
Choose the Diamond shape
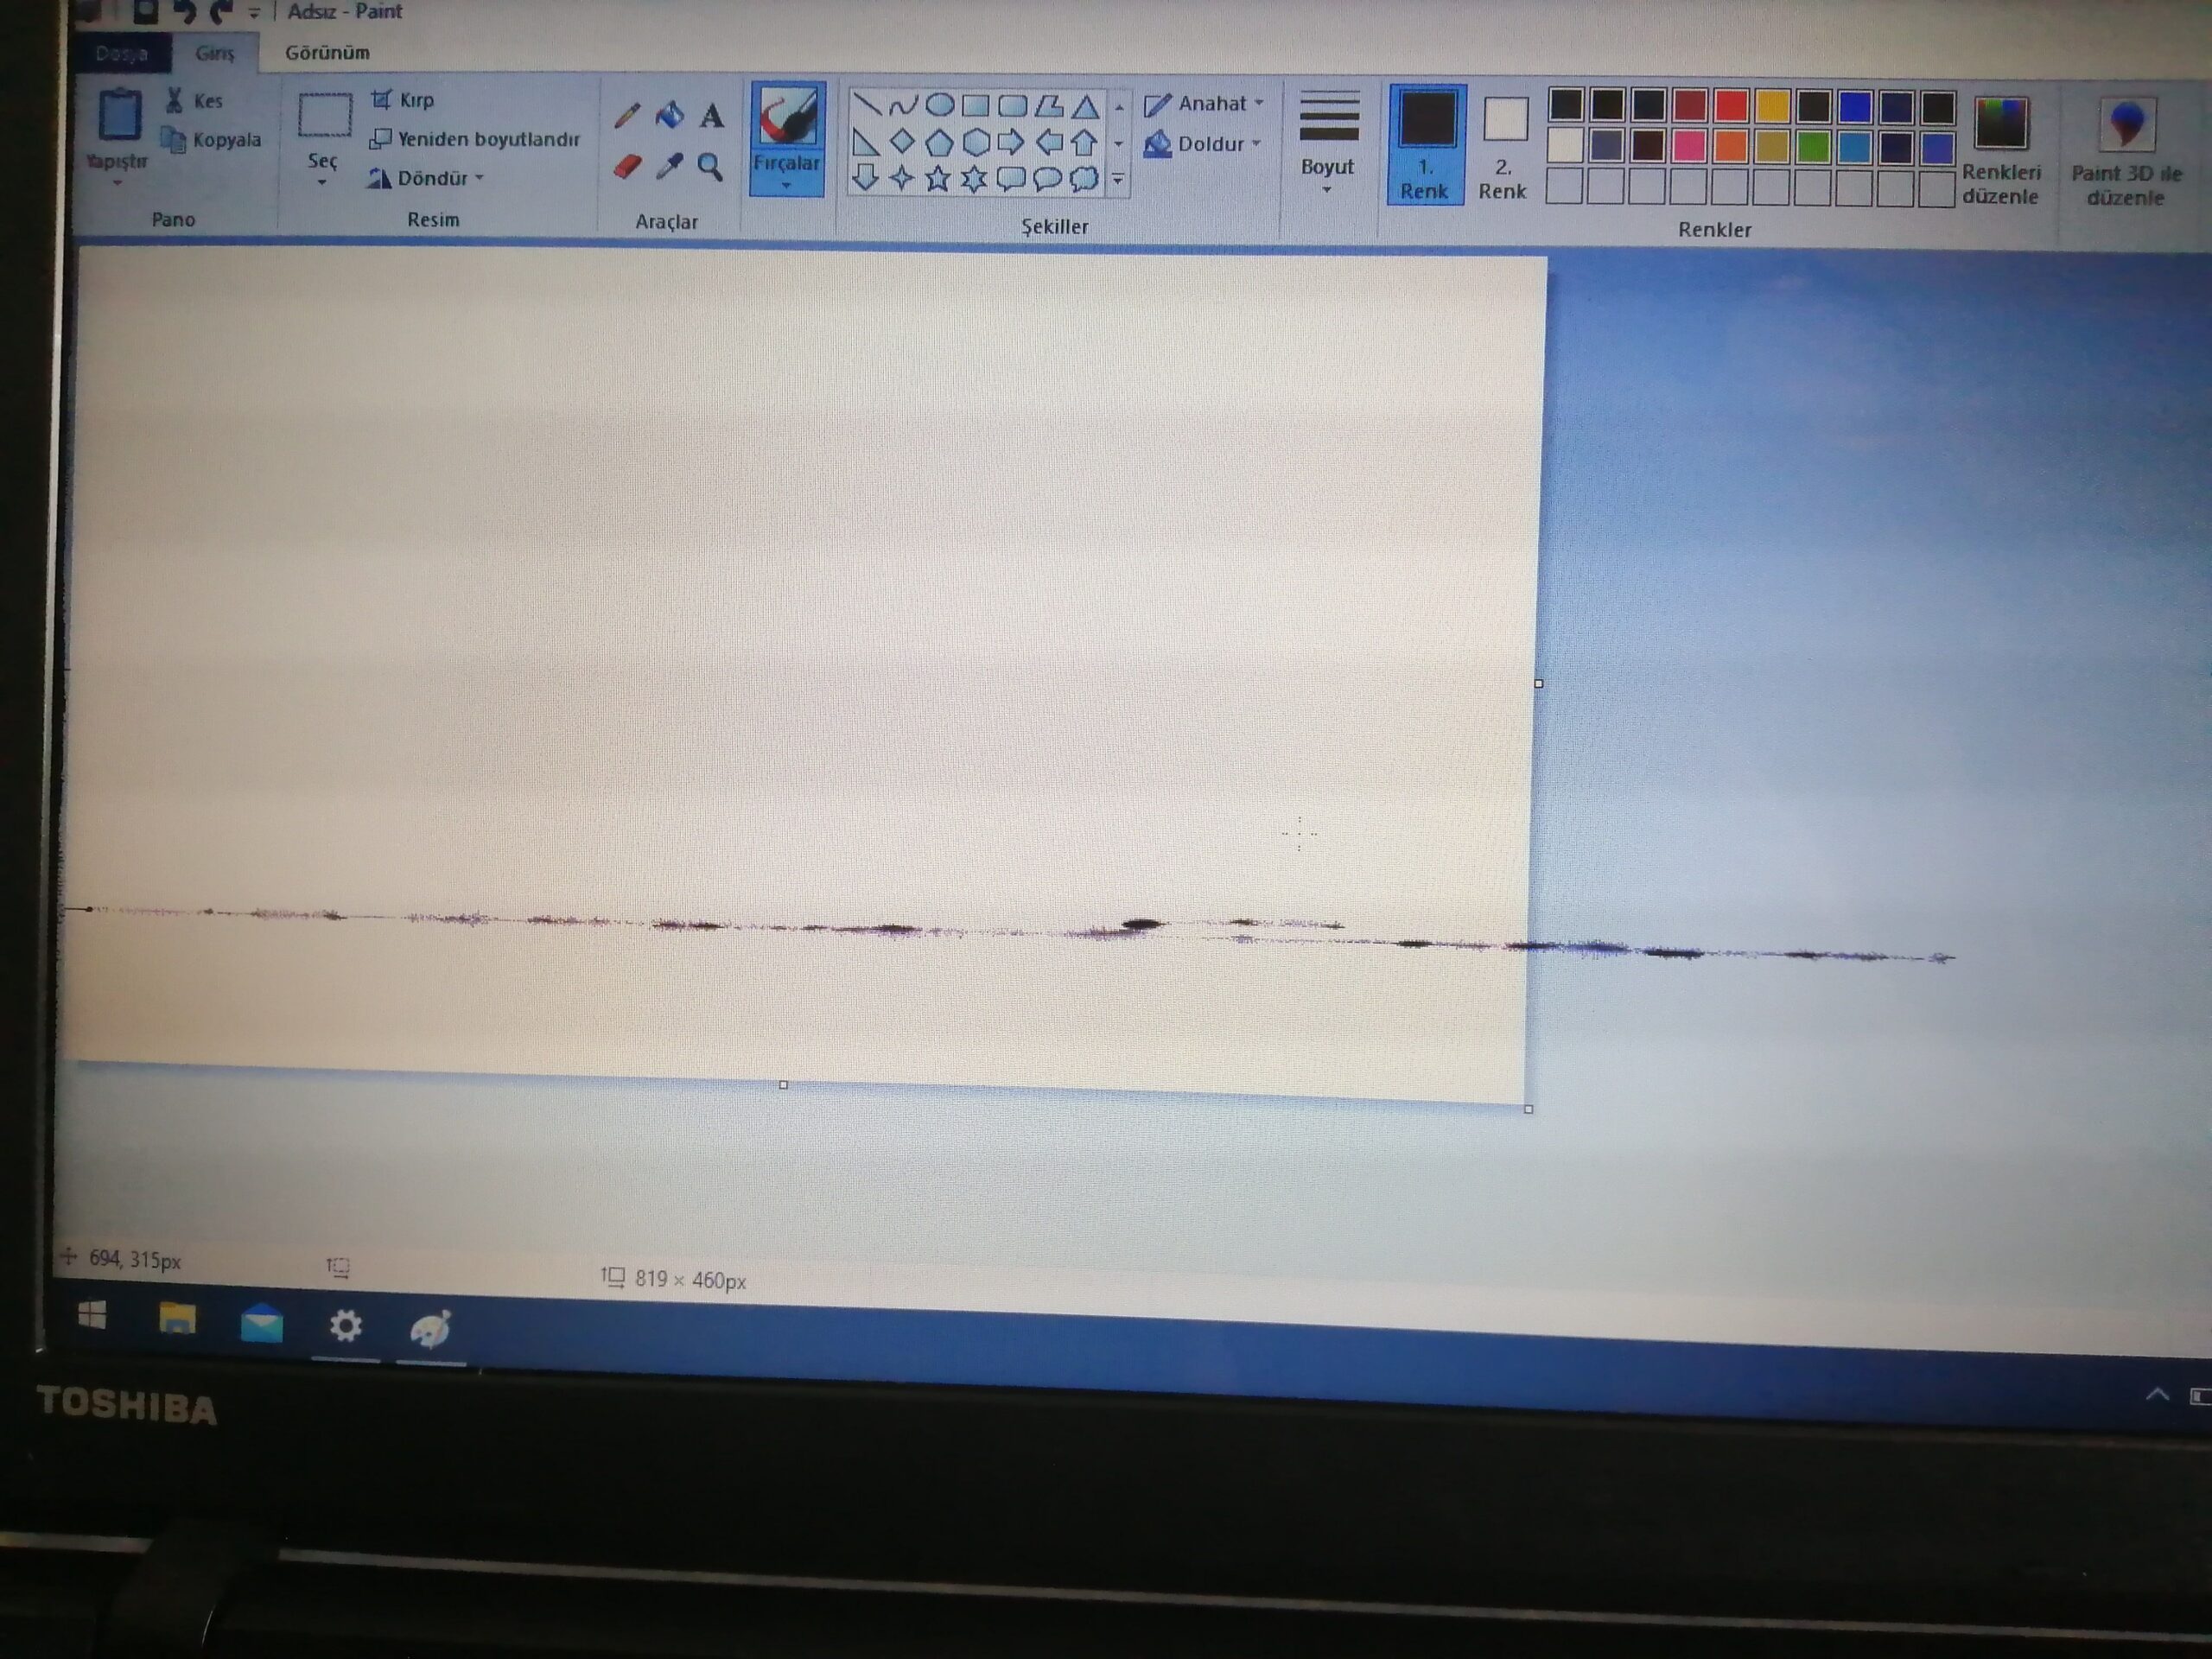click(x=902, y=142)
